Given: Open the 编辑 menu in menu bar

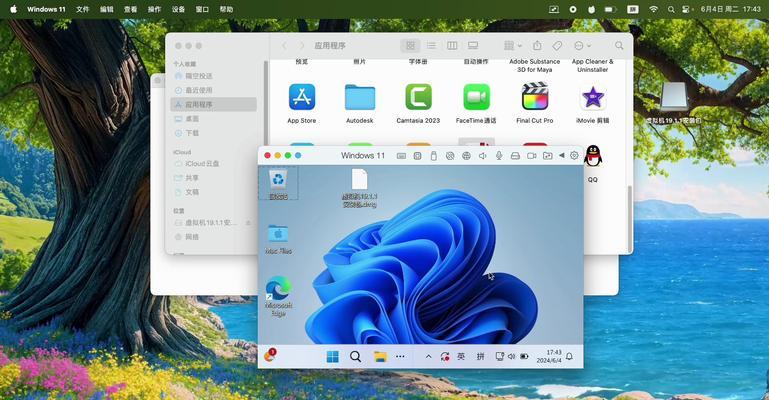Looking at the screenshot, I should click(106, 9).
